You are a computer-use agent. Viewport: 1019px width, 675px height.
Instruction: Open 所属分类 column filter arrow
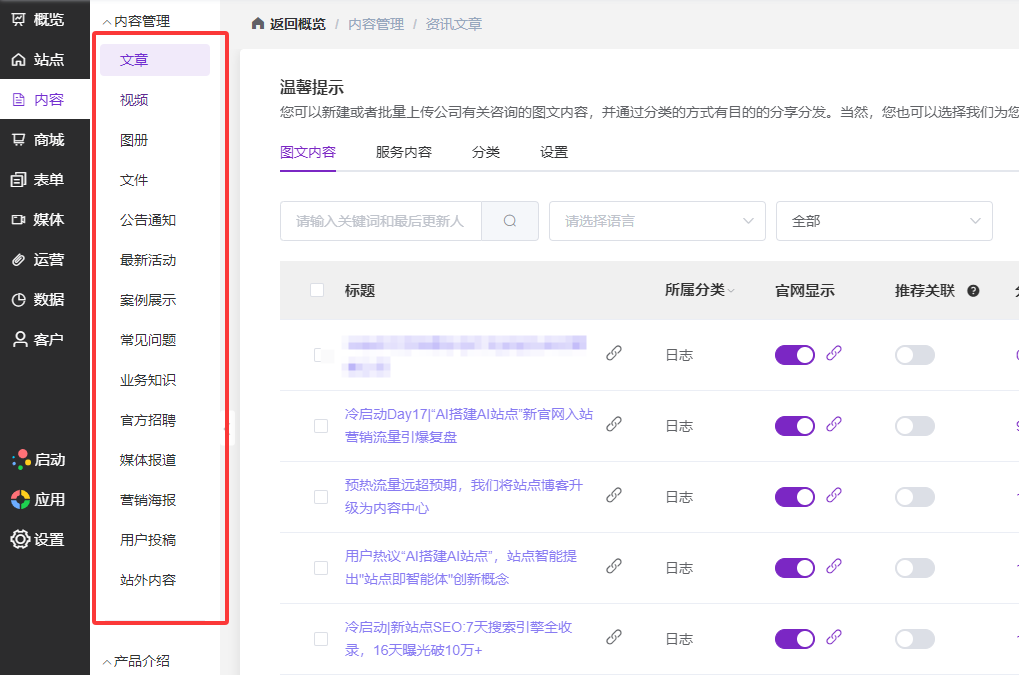(x=731, y=290)
